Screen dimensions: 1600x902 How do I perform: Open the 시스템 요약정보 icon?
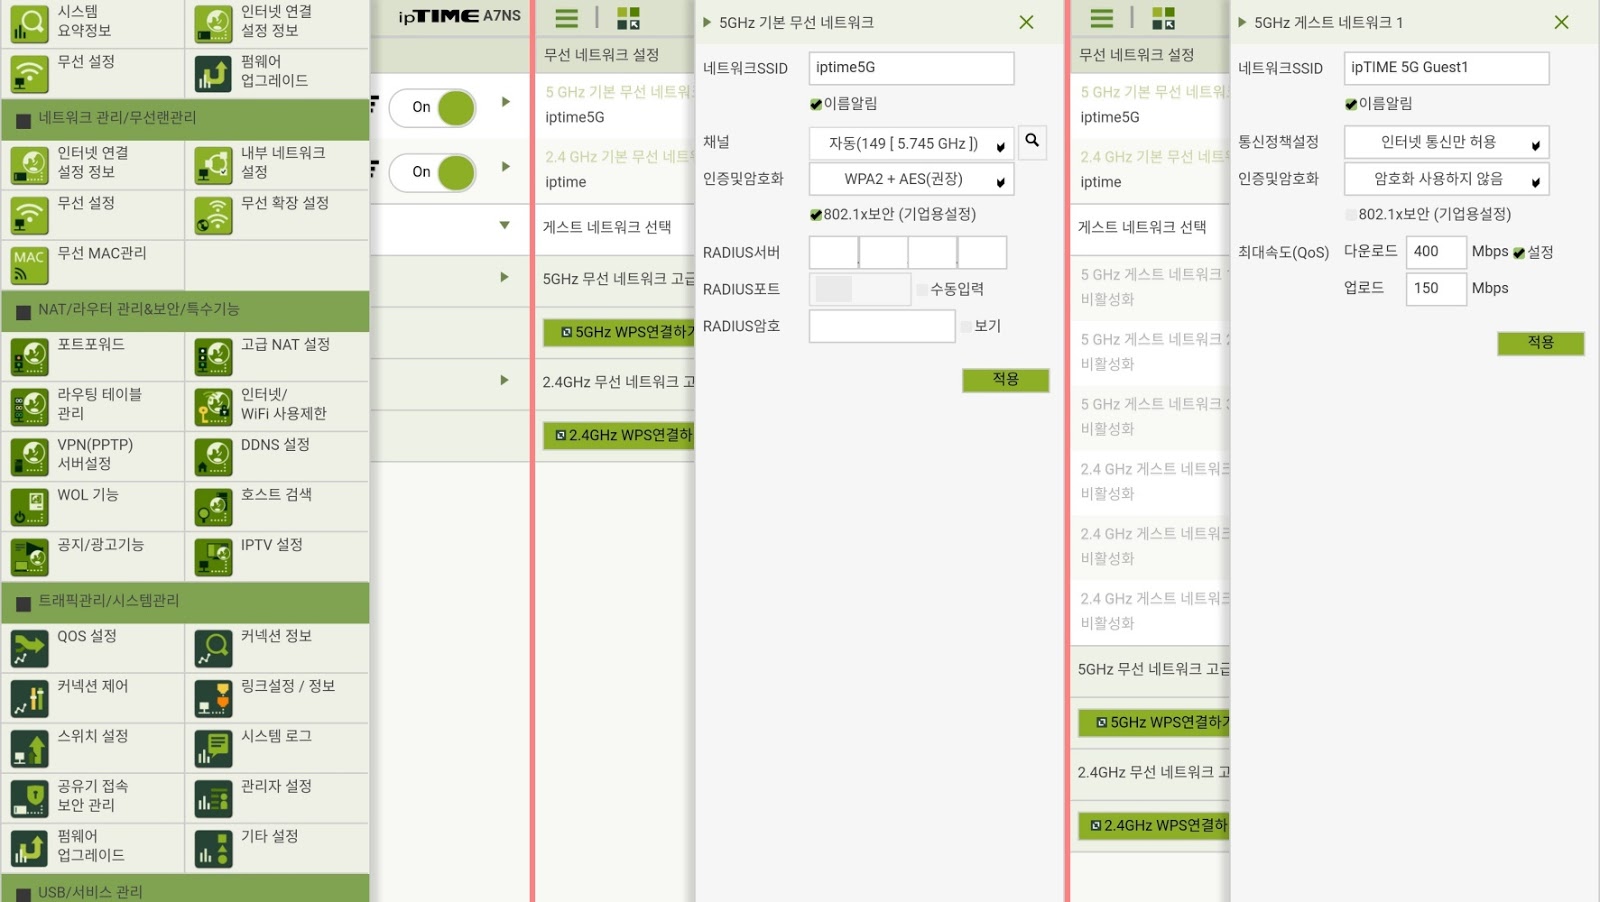tap(30, 24)
